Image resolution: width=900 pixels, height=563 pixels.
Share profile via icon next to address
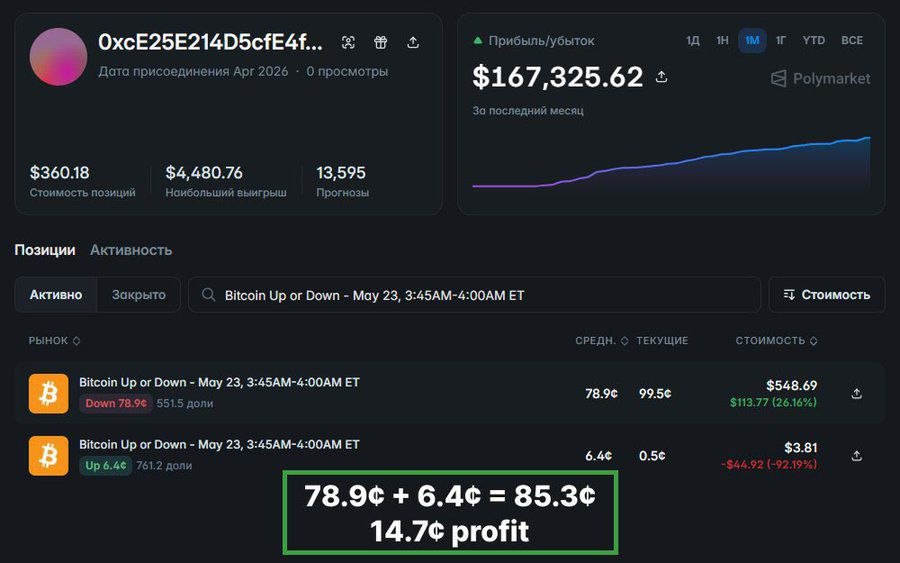pyautogui.click(x=413, y=42)
